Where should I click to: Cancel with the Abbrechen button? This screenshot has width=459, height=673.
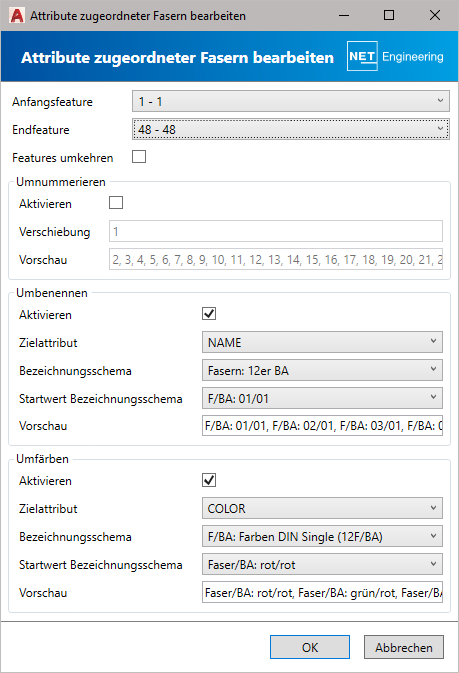(404, 647)
